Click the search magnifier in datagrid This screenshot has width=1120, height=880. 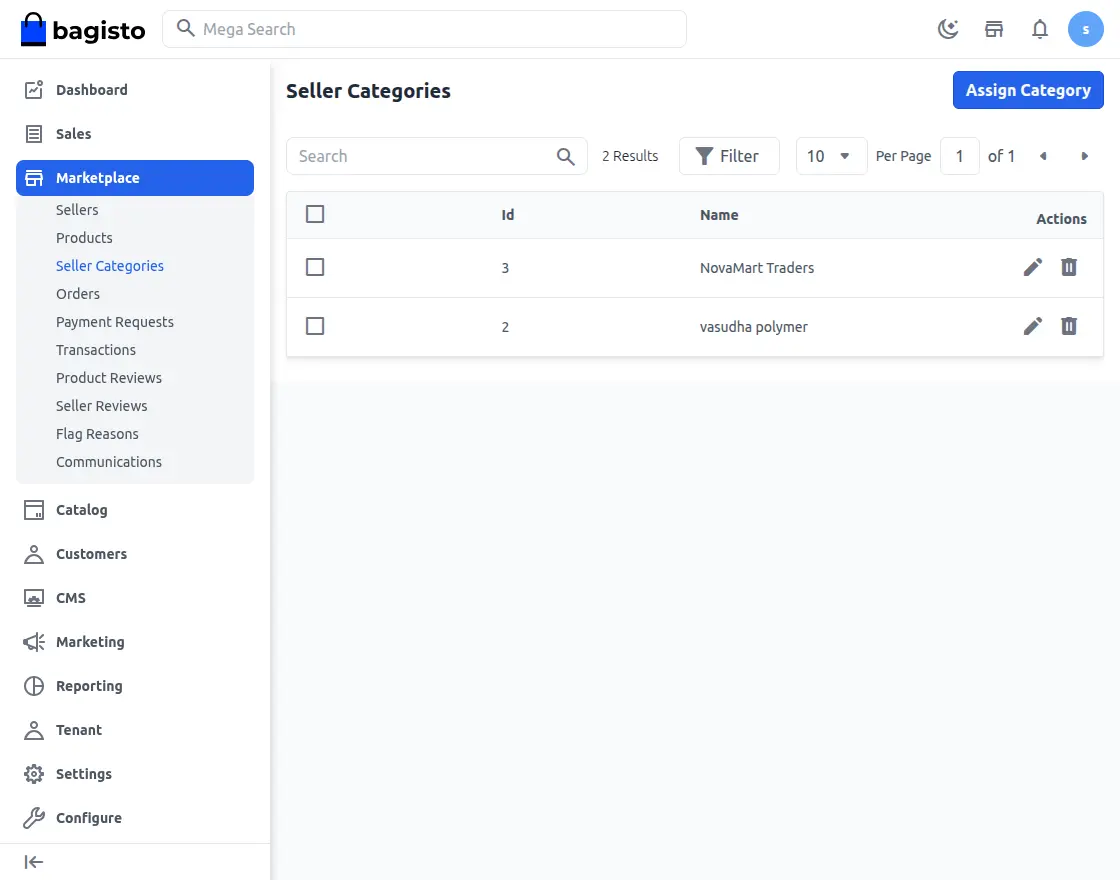click(566, 156)
